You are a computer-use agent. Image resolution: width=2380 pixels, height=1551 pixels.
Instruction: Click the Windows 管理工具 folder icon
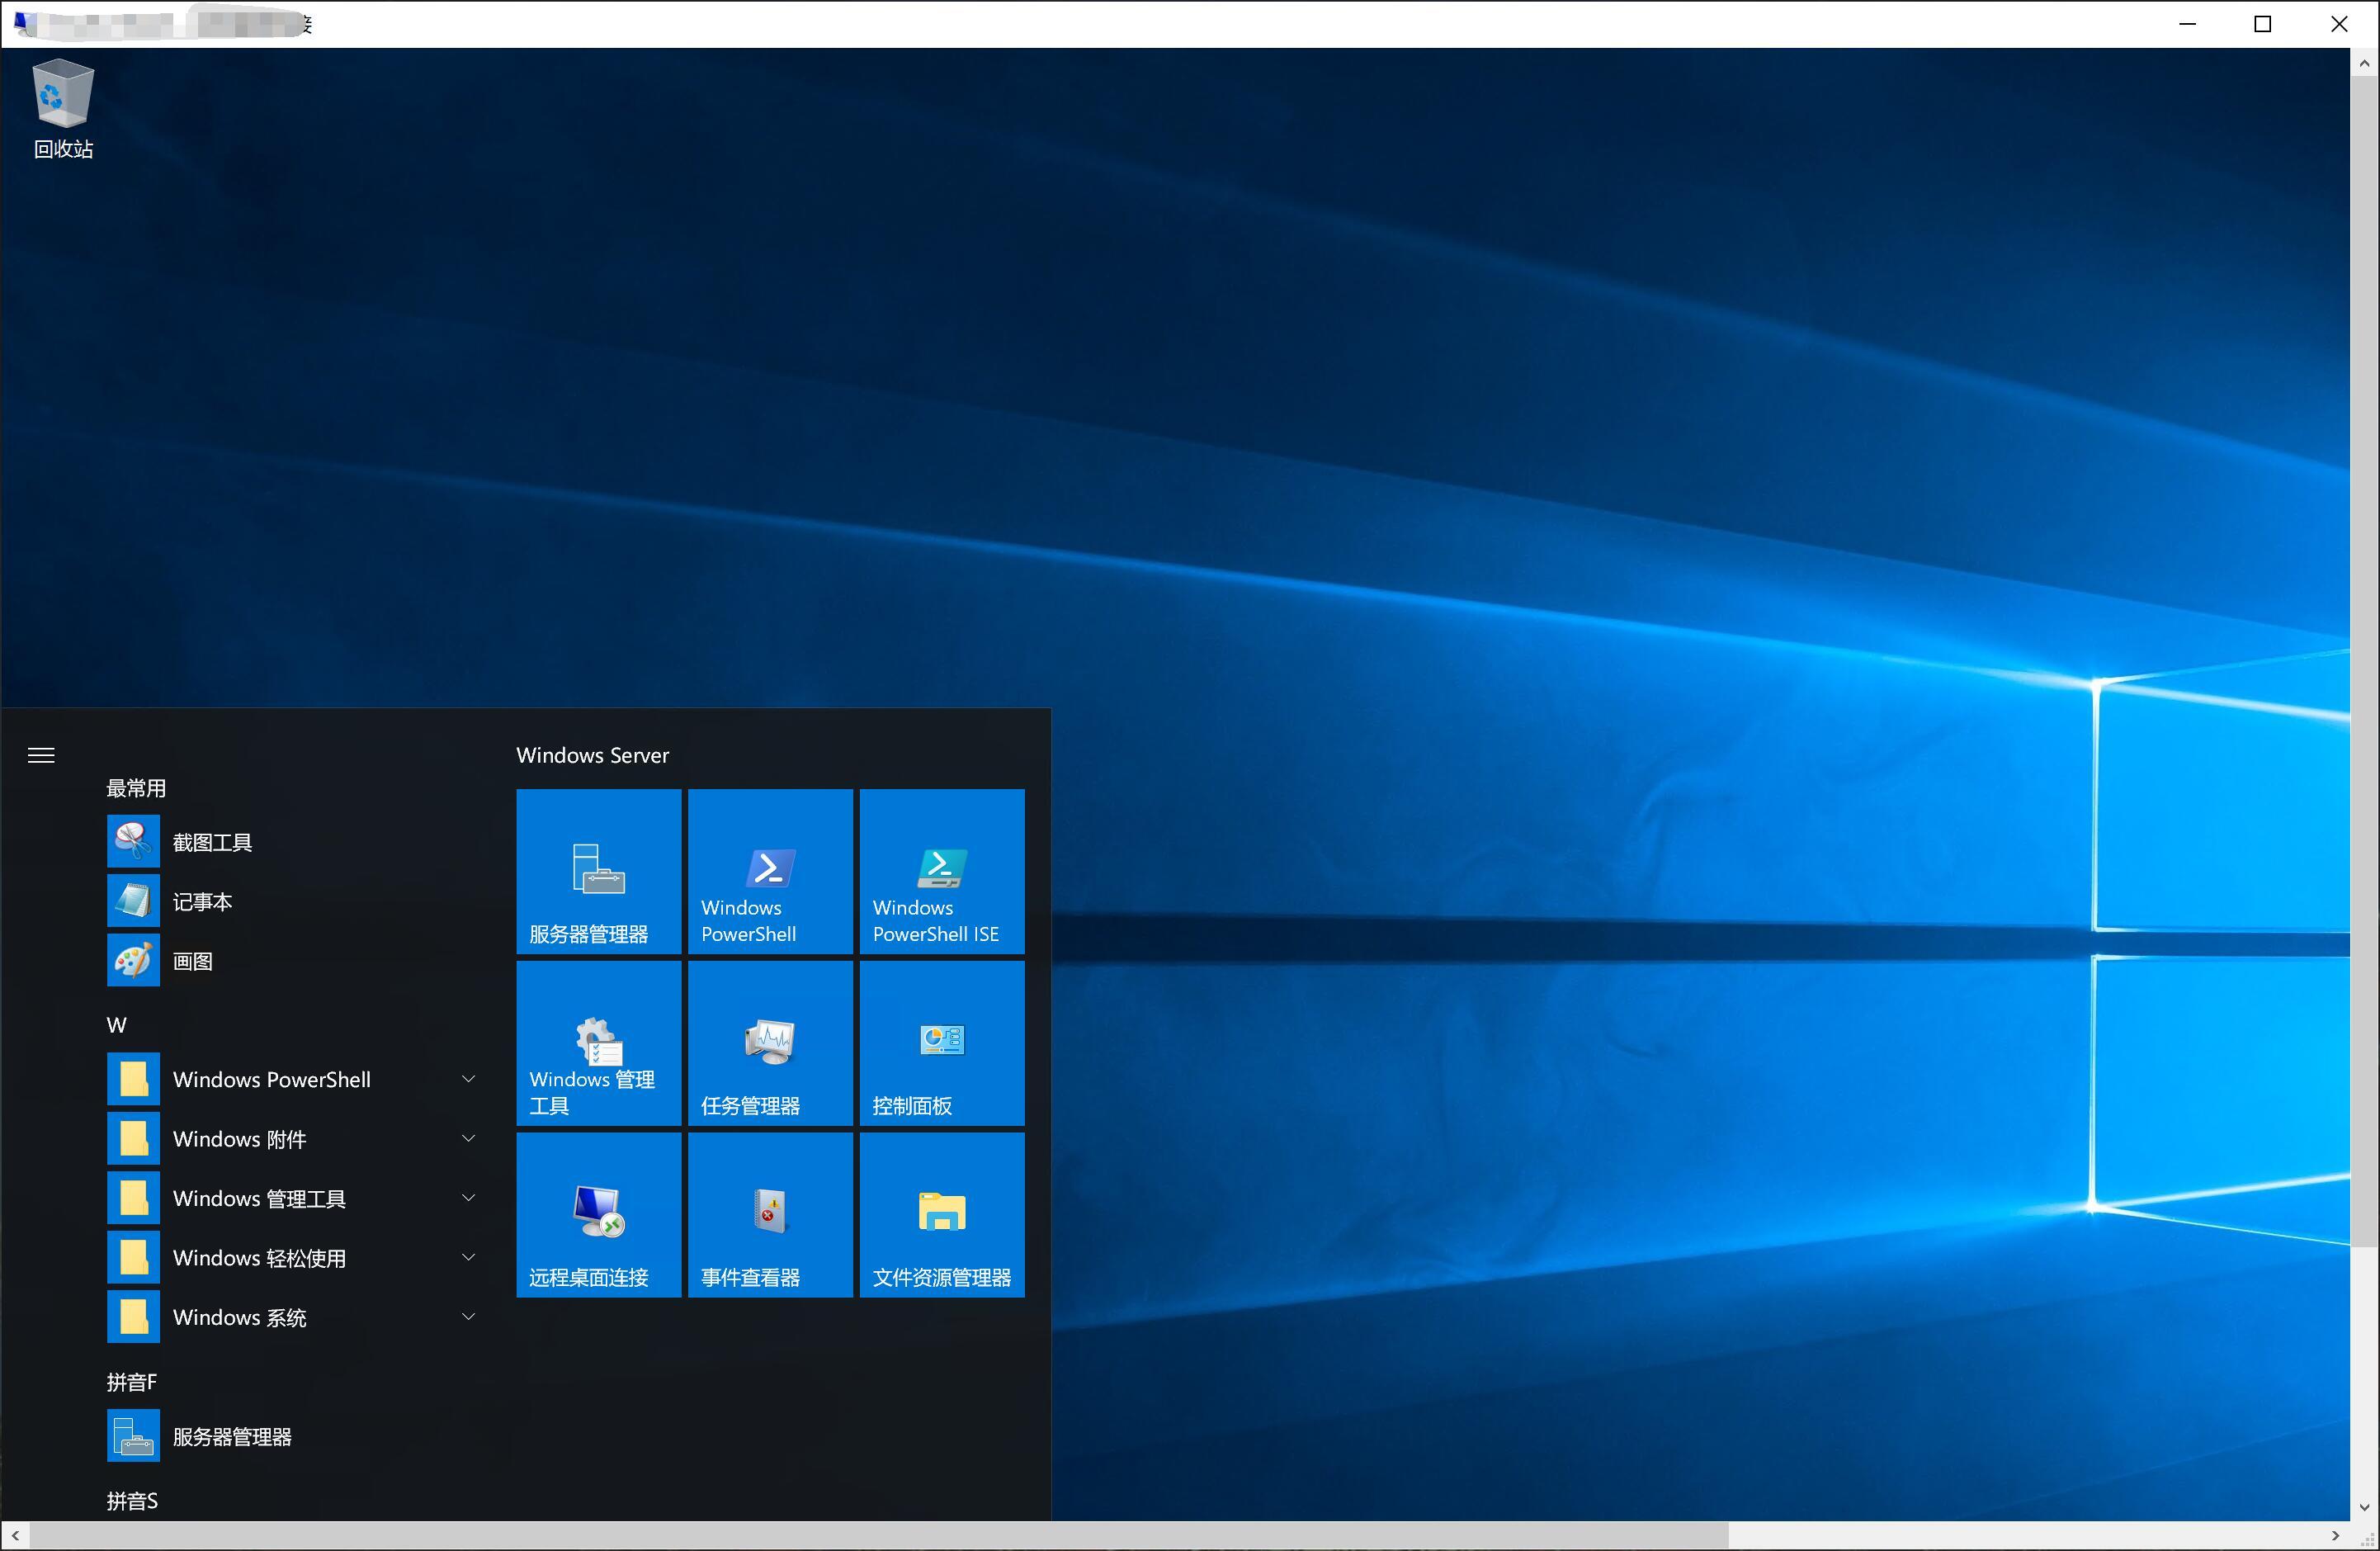(x=133, y=1198)
